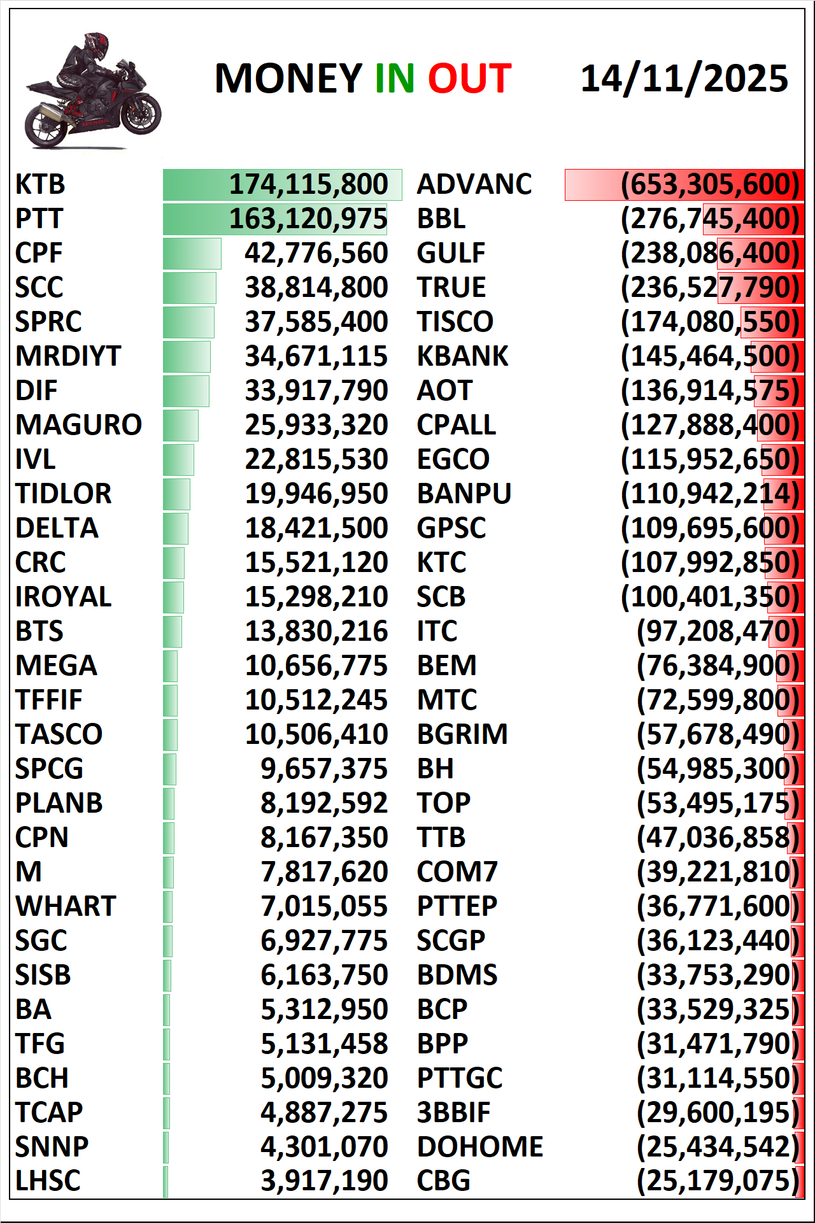Click CPF inflow amount 42,776,560
The height and width of the screenshot is (1223, 815).
point(316,253)
